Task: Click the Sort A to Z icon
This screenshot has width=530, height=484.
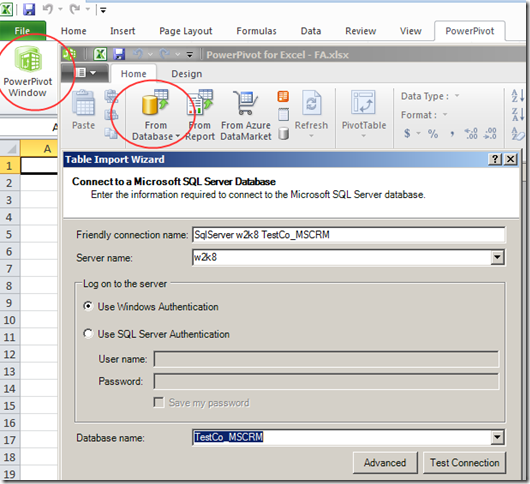Action: tap(517, 96)
